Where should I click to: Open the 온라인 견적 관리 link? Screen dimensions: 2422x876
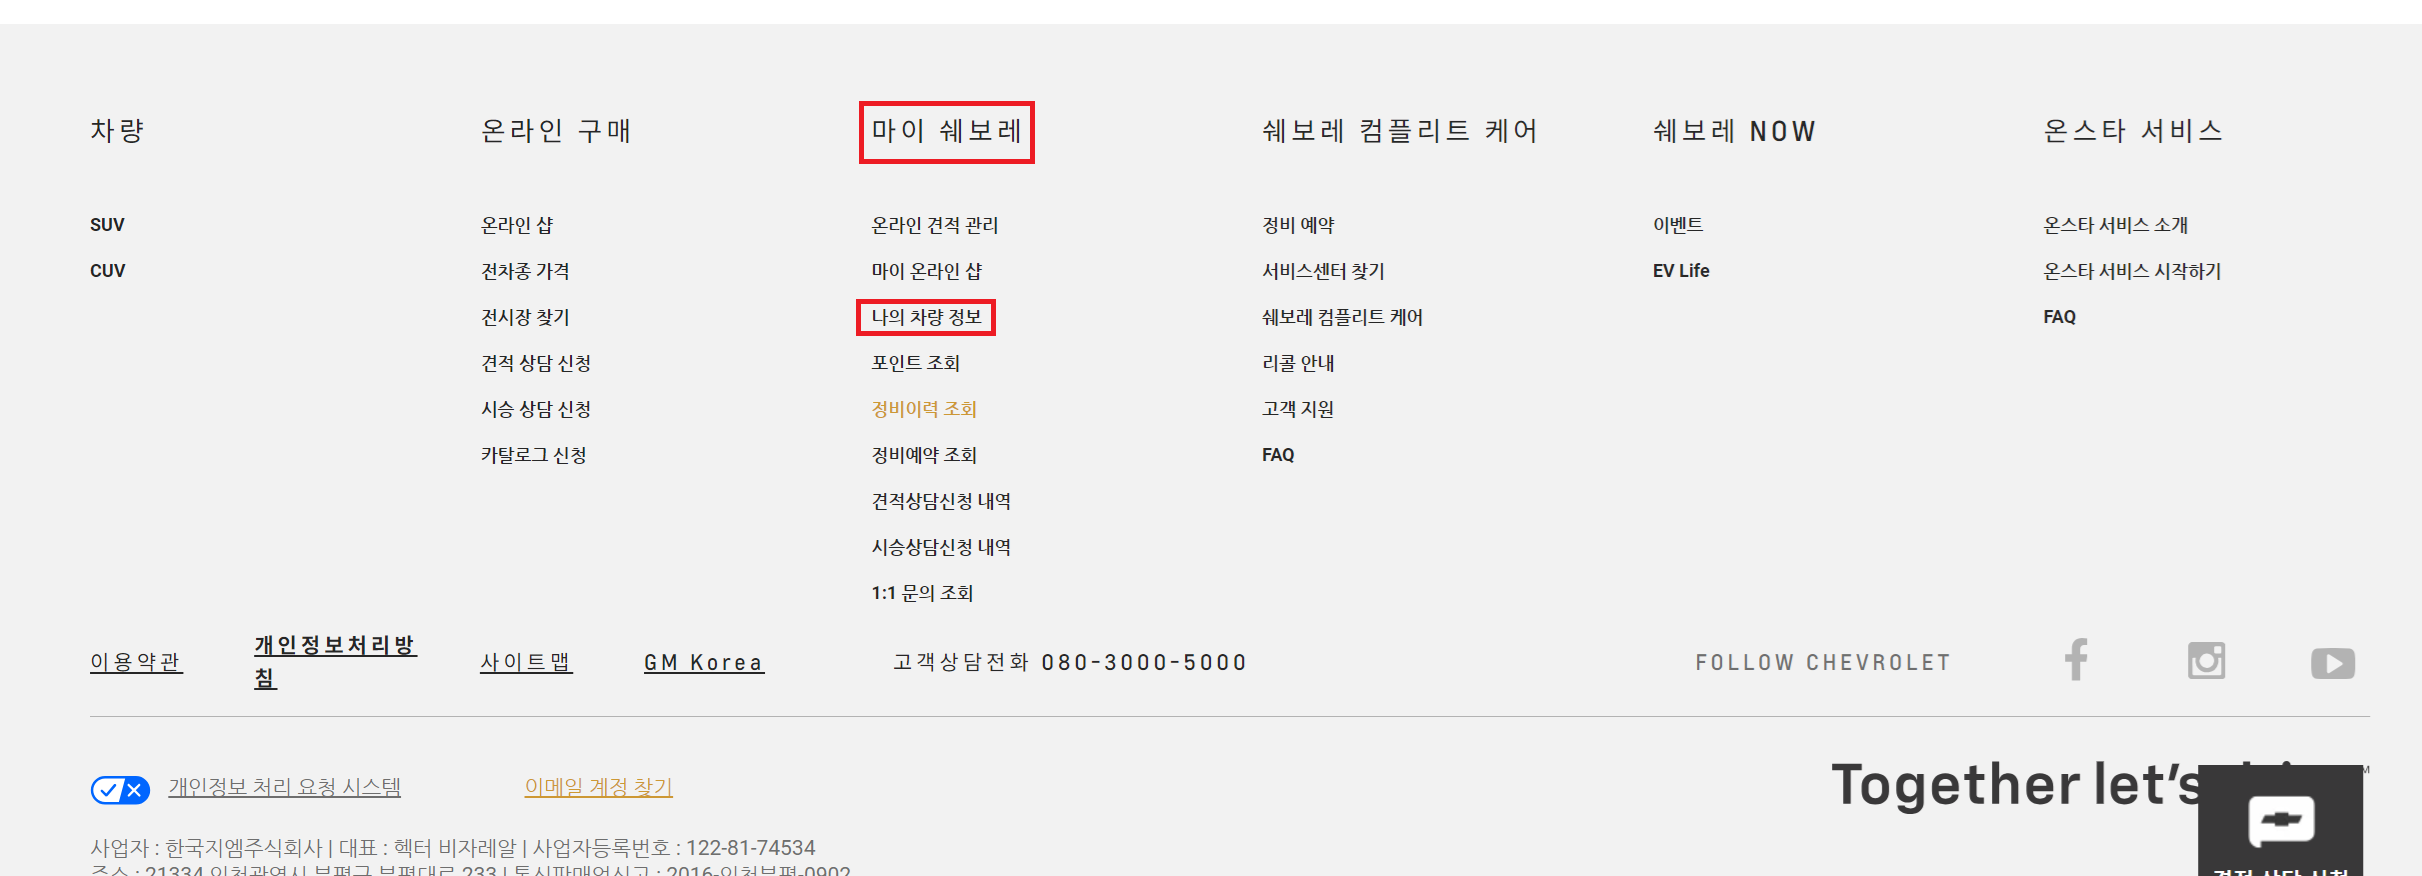pos(935,225)
